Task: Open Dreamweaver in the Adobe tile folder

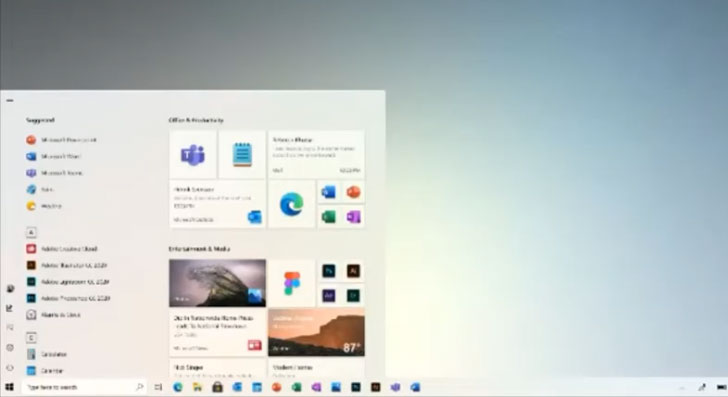Action: tap(353, 296)
